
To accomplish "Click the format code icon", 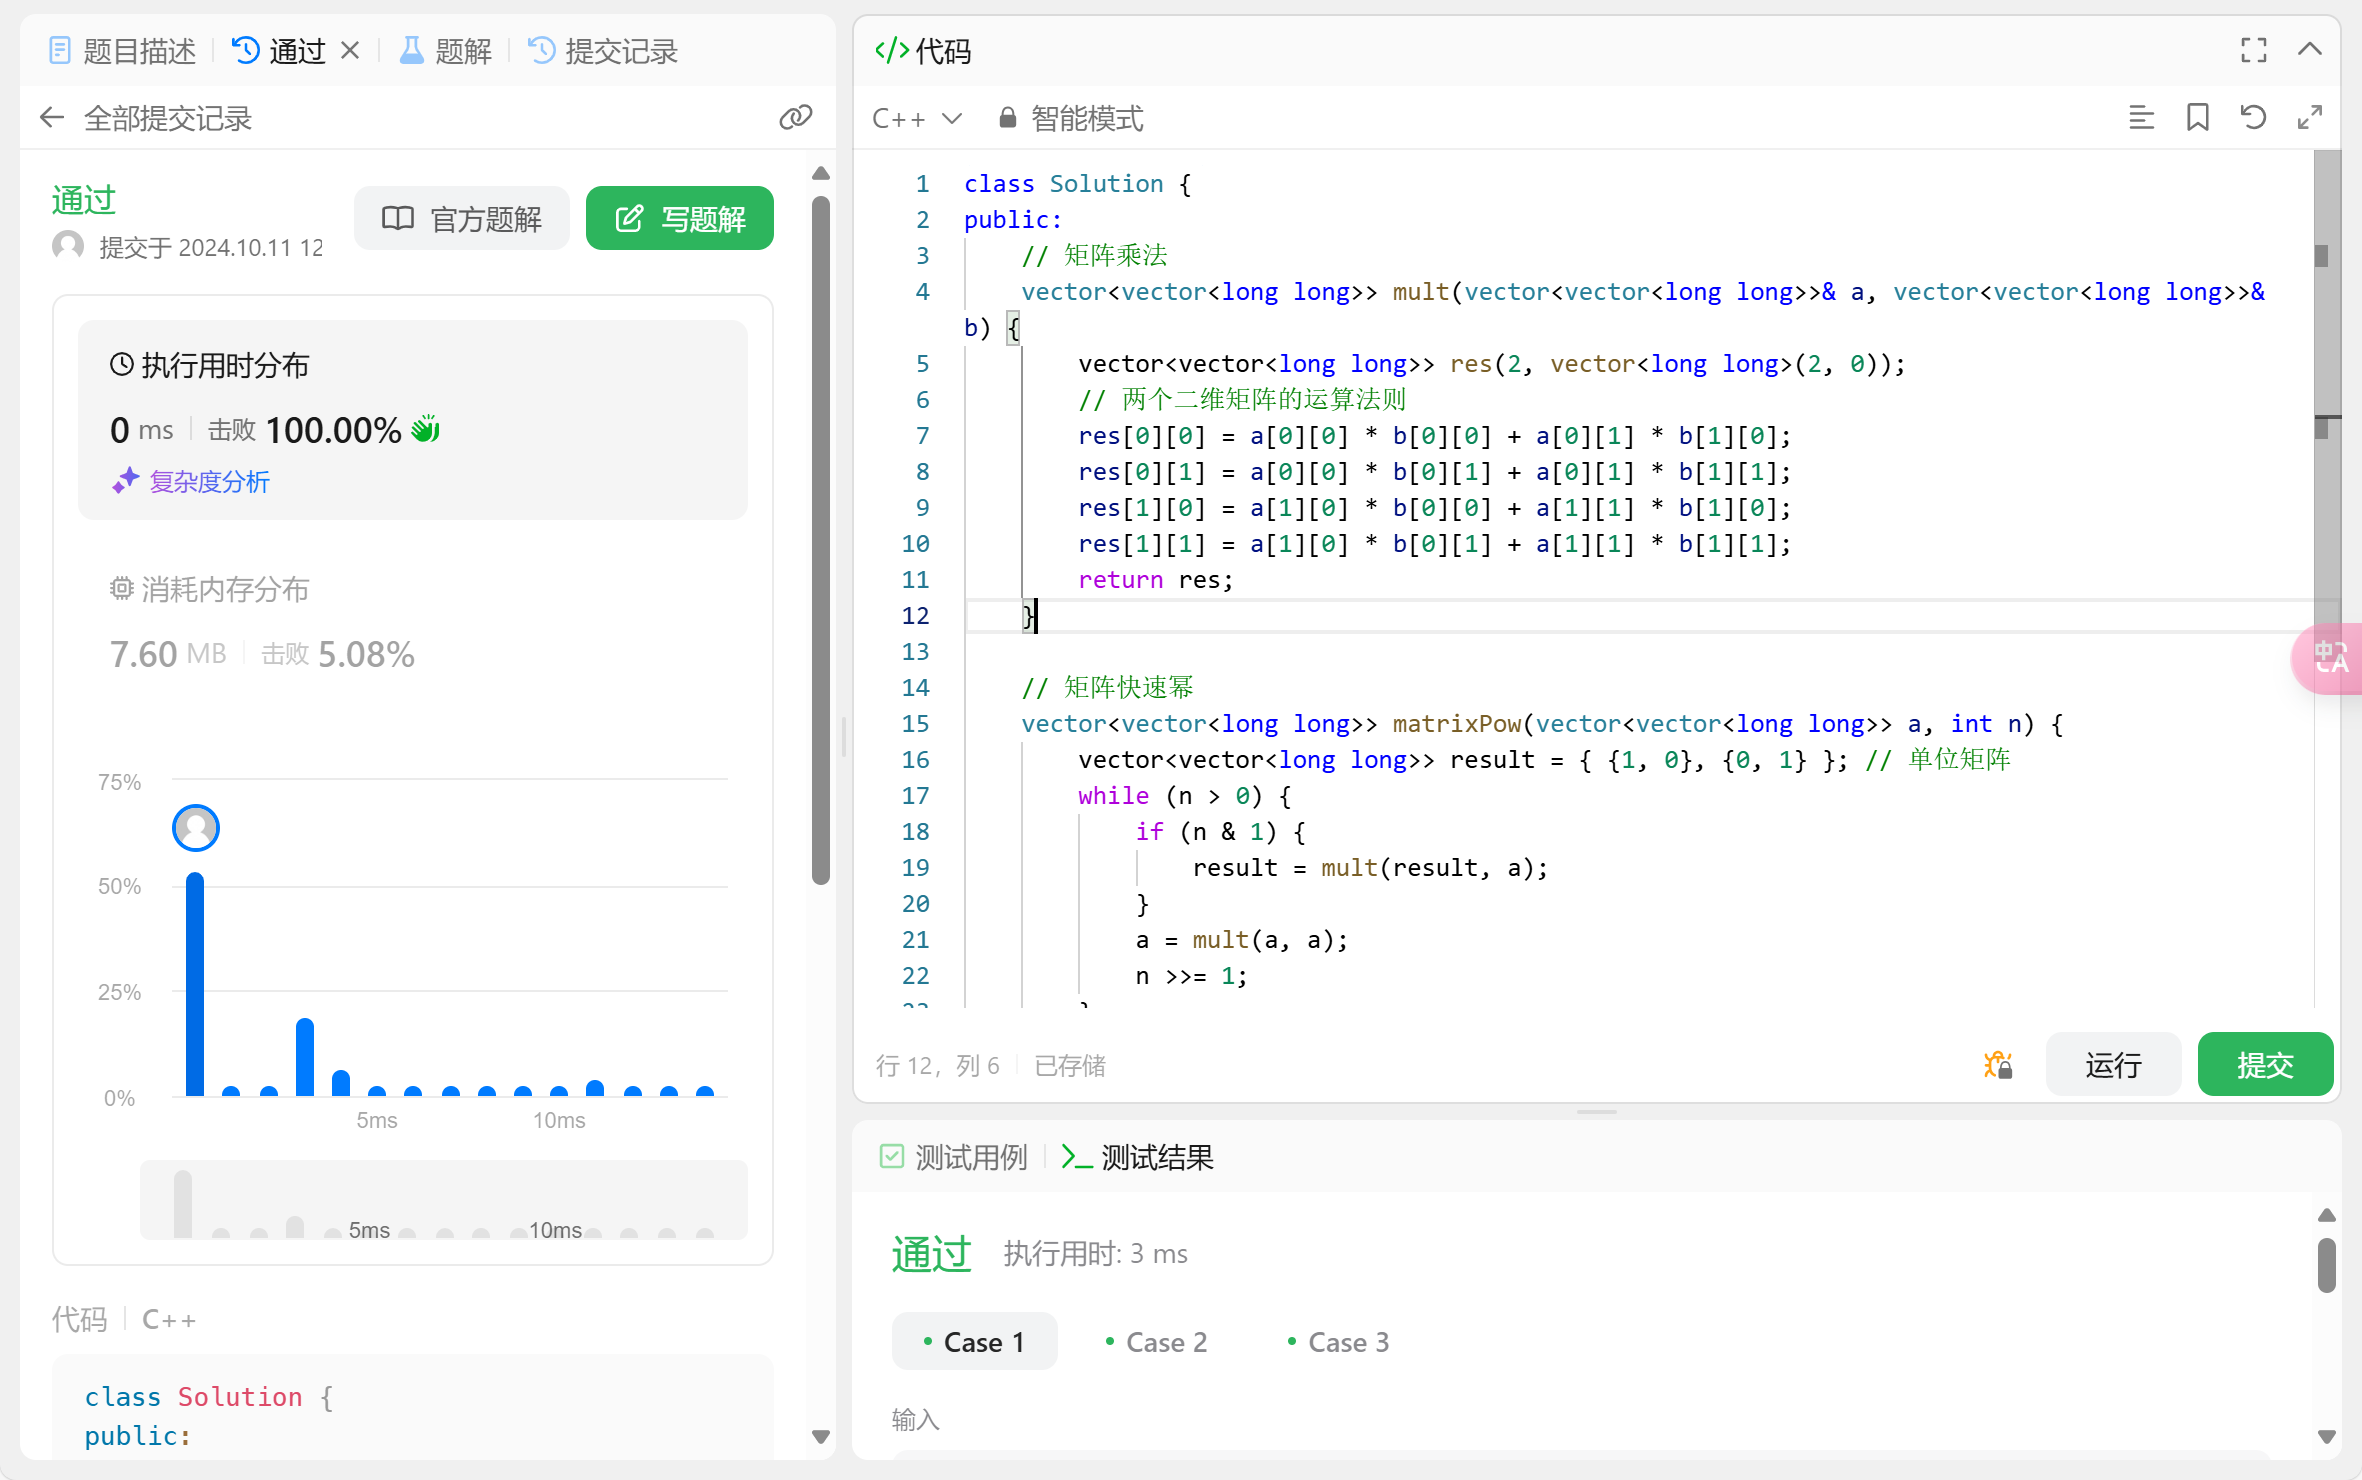I will (2141, 118).
